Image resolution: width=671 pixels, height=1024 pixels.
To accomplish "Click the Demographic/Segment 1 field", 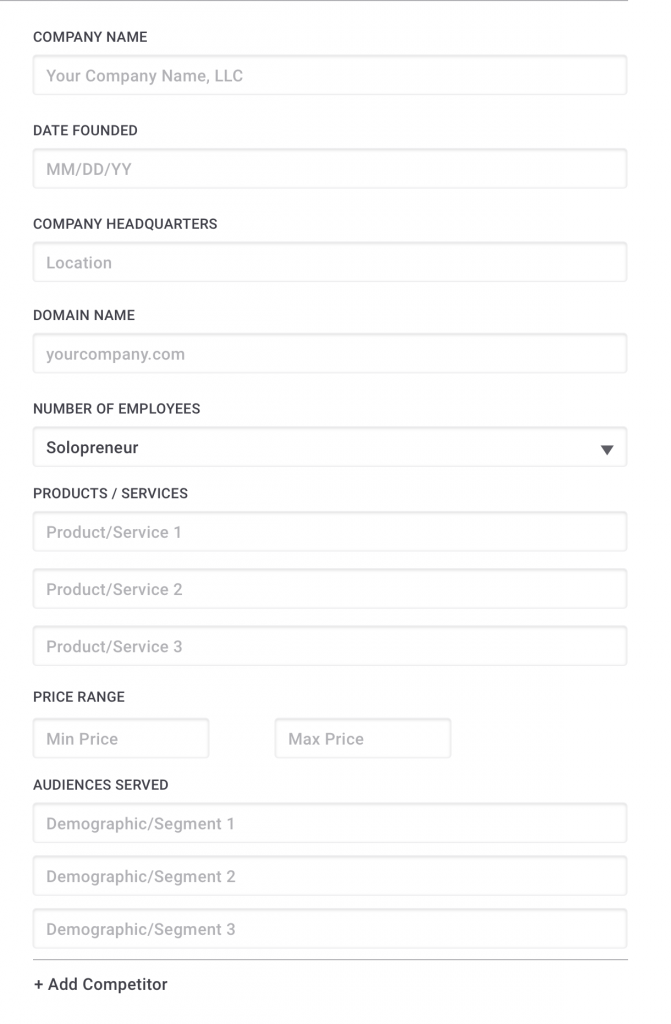I will pyautogui.click(x=330, y=823).
